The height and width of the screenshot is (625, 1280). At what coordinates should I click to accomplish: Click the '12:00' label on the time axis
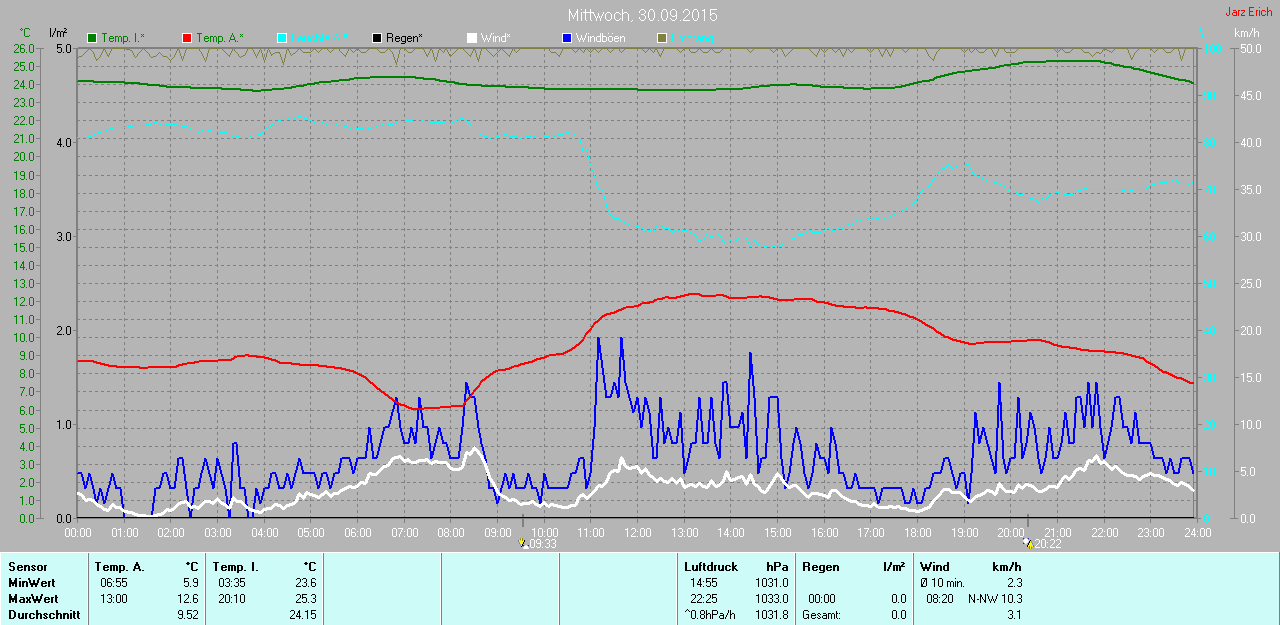tap(637, 532)
